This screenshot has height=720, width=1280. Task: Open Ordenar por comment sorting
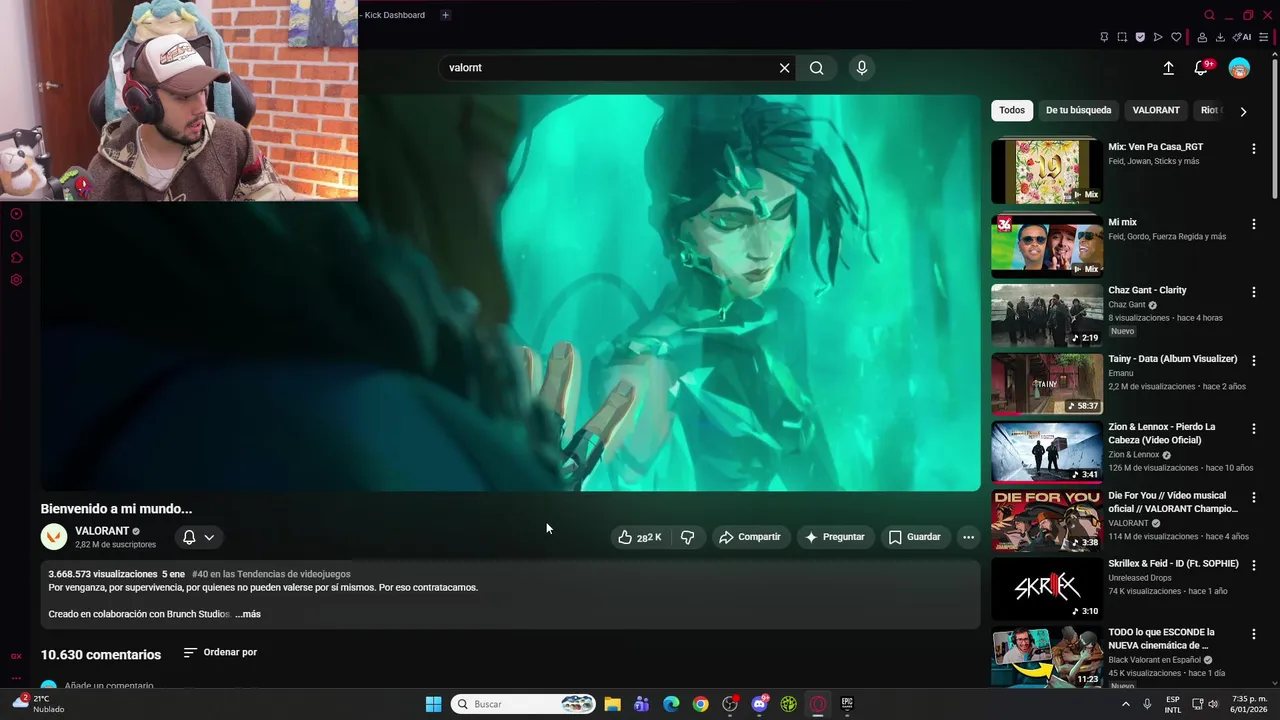pos(220,652)
